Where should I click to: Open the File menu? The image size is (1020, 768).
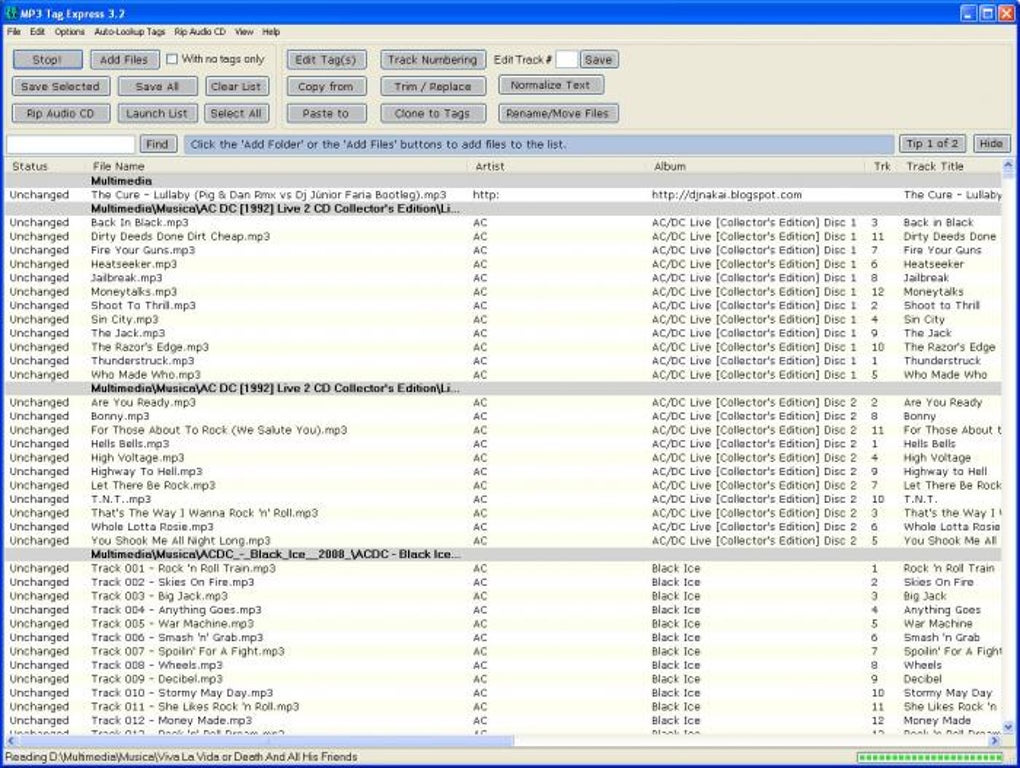pos(14,32)
